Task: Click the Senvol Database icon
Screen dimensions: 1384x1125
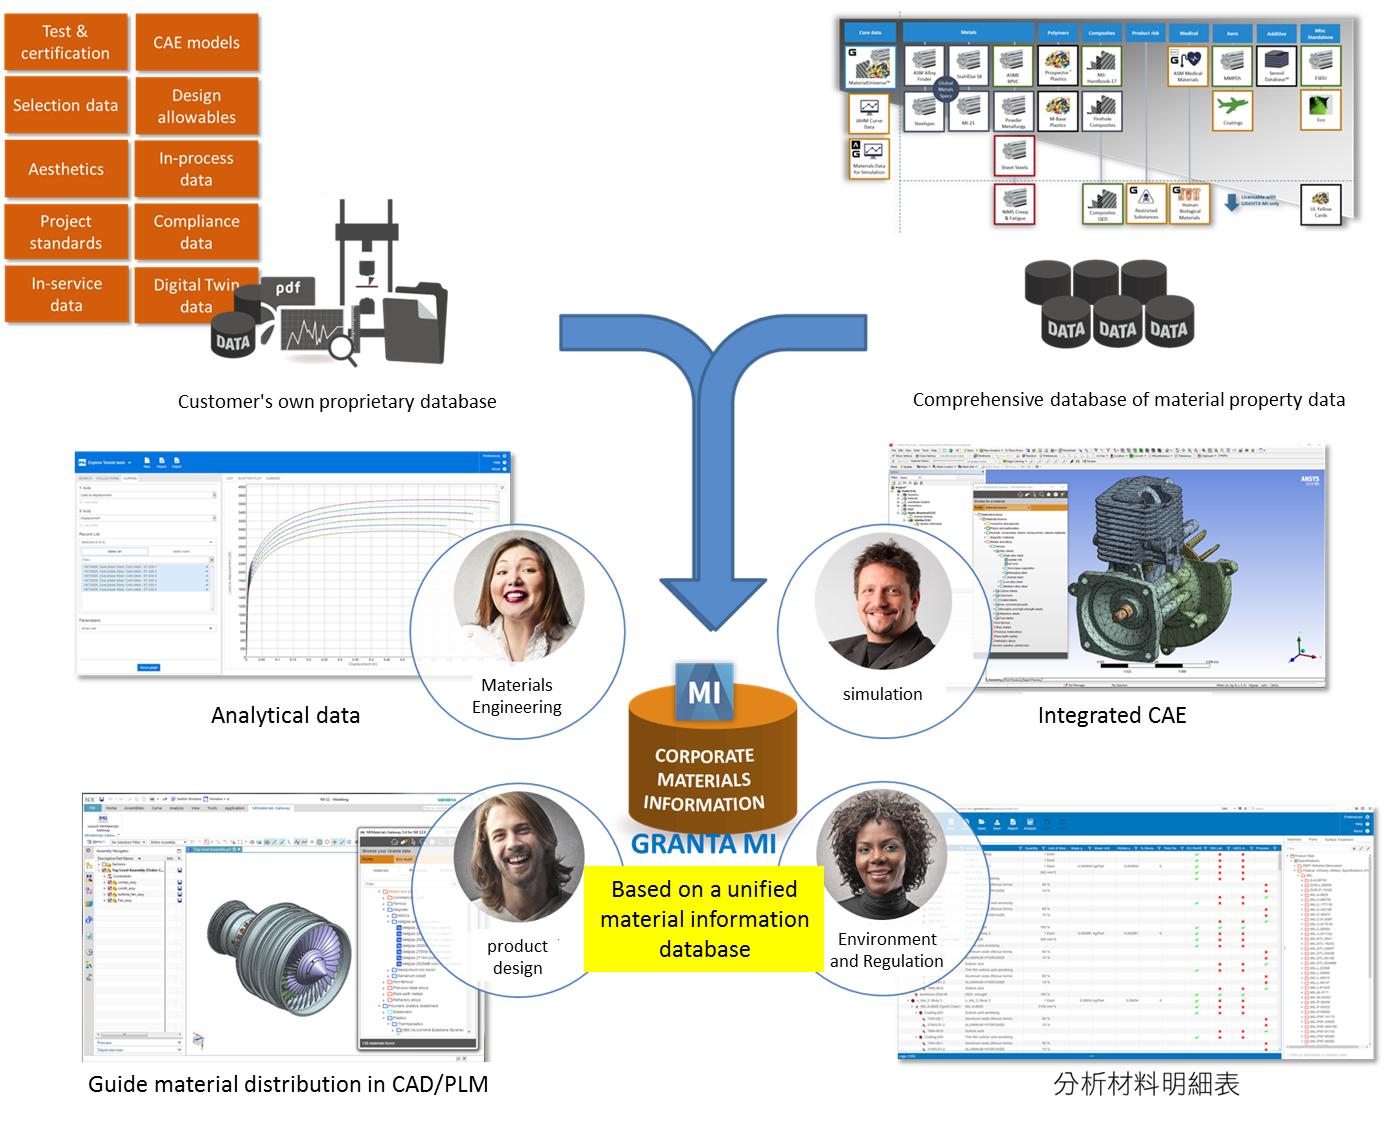Action: pyautogui.click(x=1276, y=65)
